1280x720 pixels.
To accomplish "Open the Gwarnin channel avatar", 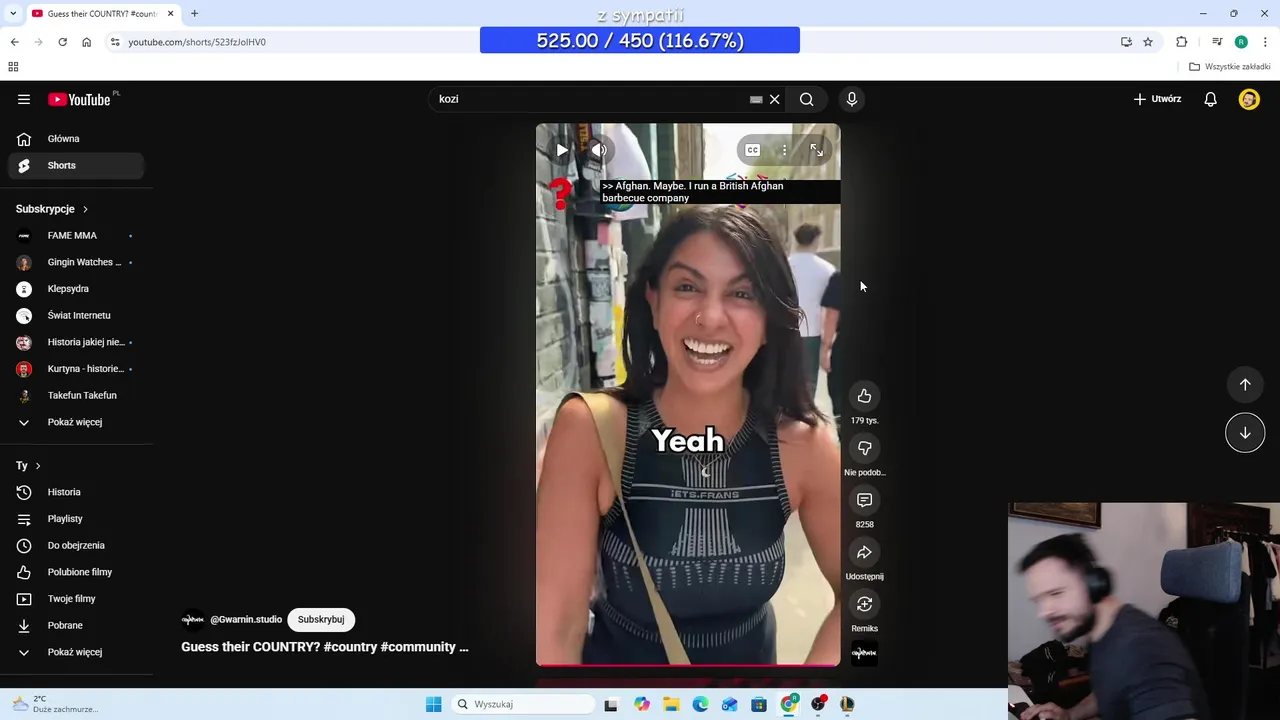I will pyautogui.click(x=193, y=619).
